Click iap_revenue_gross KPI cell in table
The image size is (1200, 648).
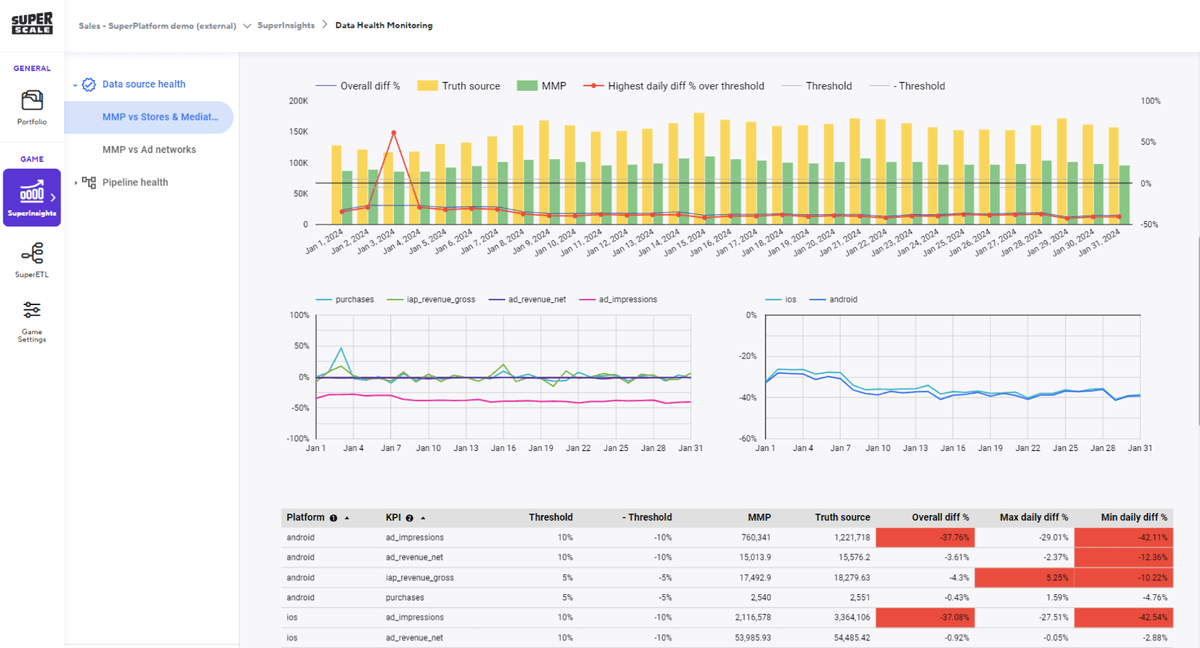(x=420, y=577)
